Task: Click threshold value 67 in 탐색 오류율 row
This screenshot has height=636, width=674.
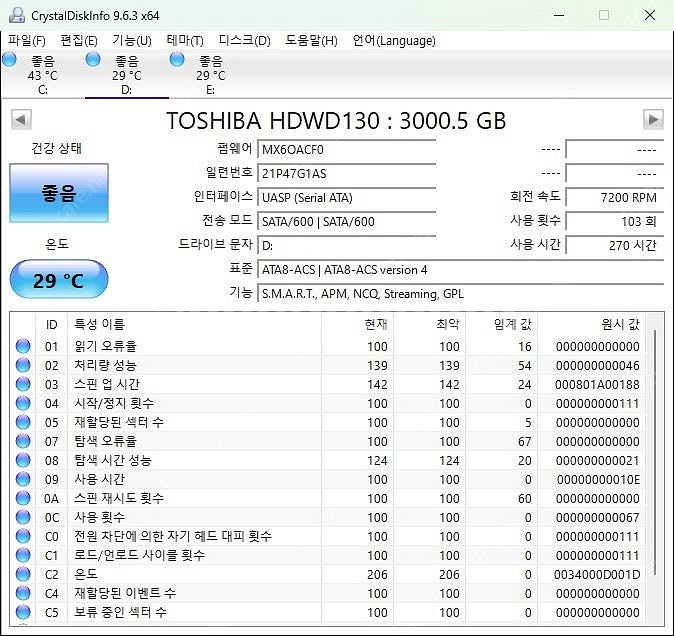Action: pyautogui.click(x=524, y=441)
